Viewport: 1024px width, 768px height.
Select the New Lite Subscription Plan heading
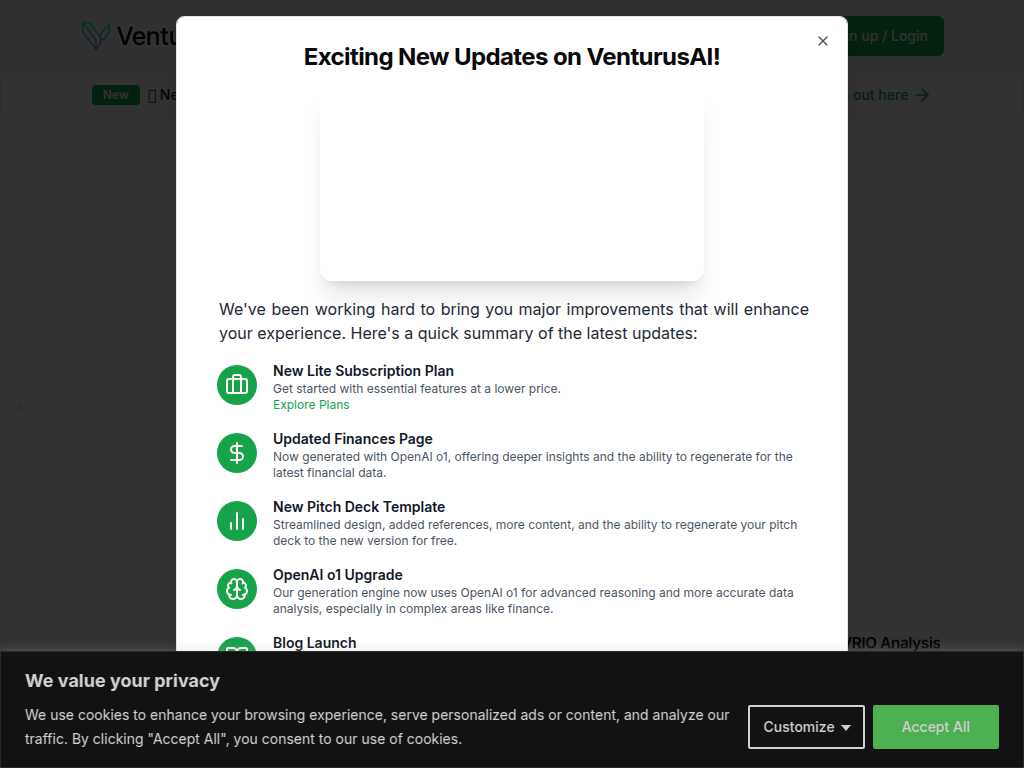click(363, 371)
